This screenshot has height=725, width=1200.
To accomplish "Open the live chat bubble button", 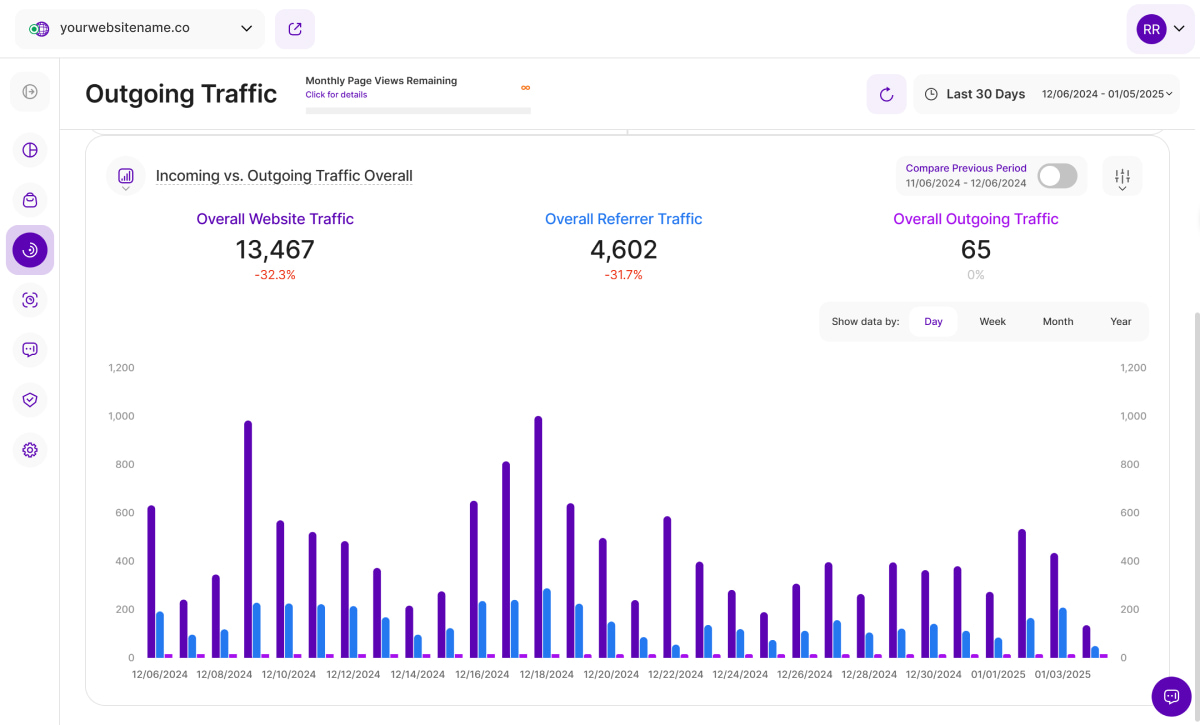I will pyautogui.click(x=1171, y=696).
